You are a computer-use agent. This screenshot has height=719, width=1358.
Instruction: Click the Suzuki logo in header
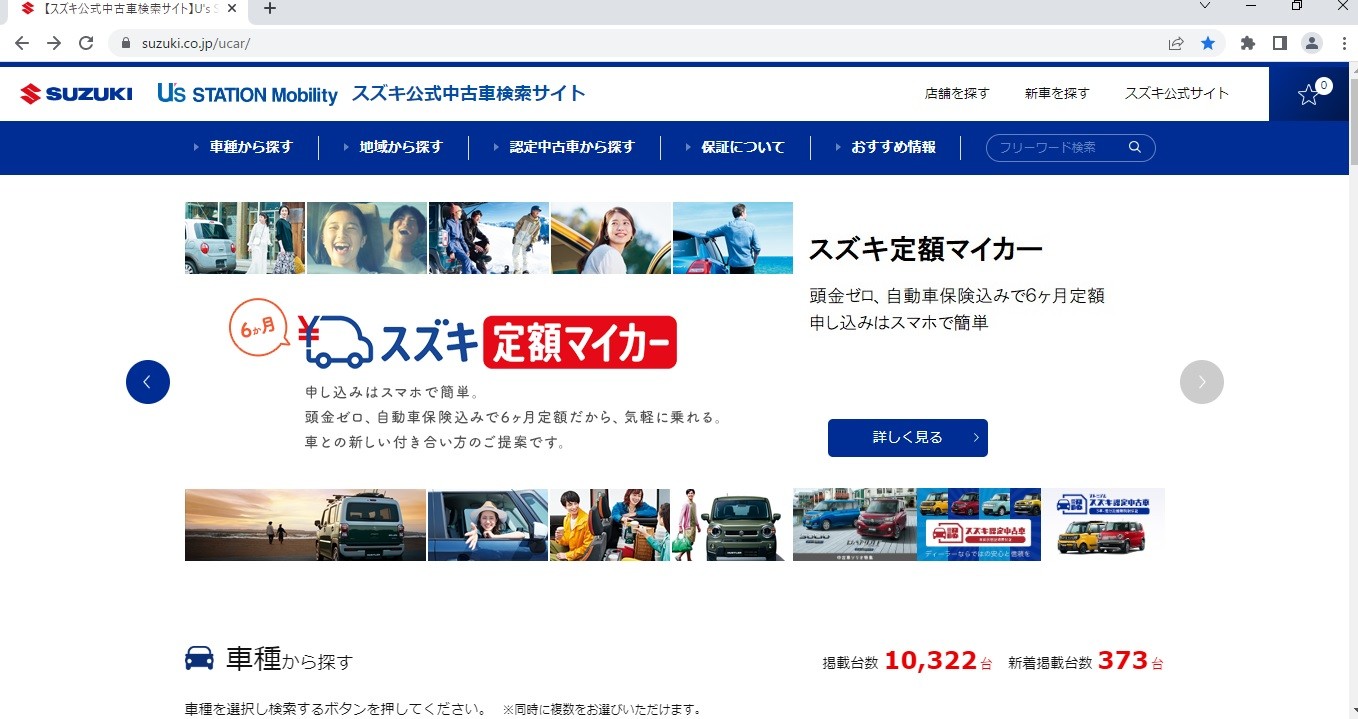point(76,94)
